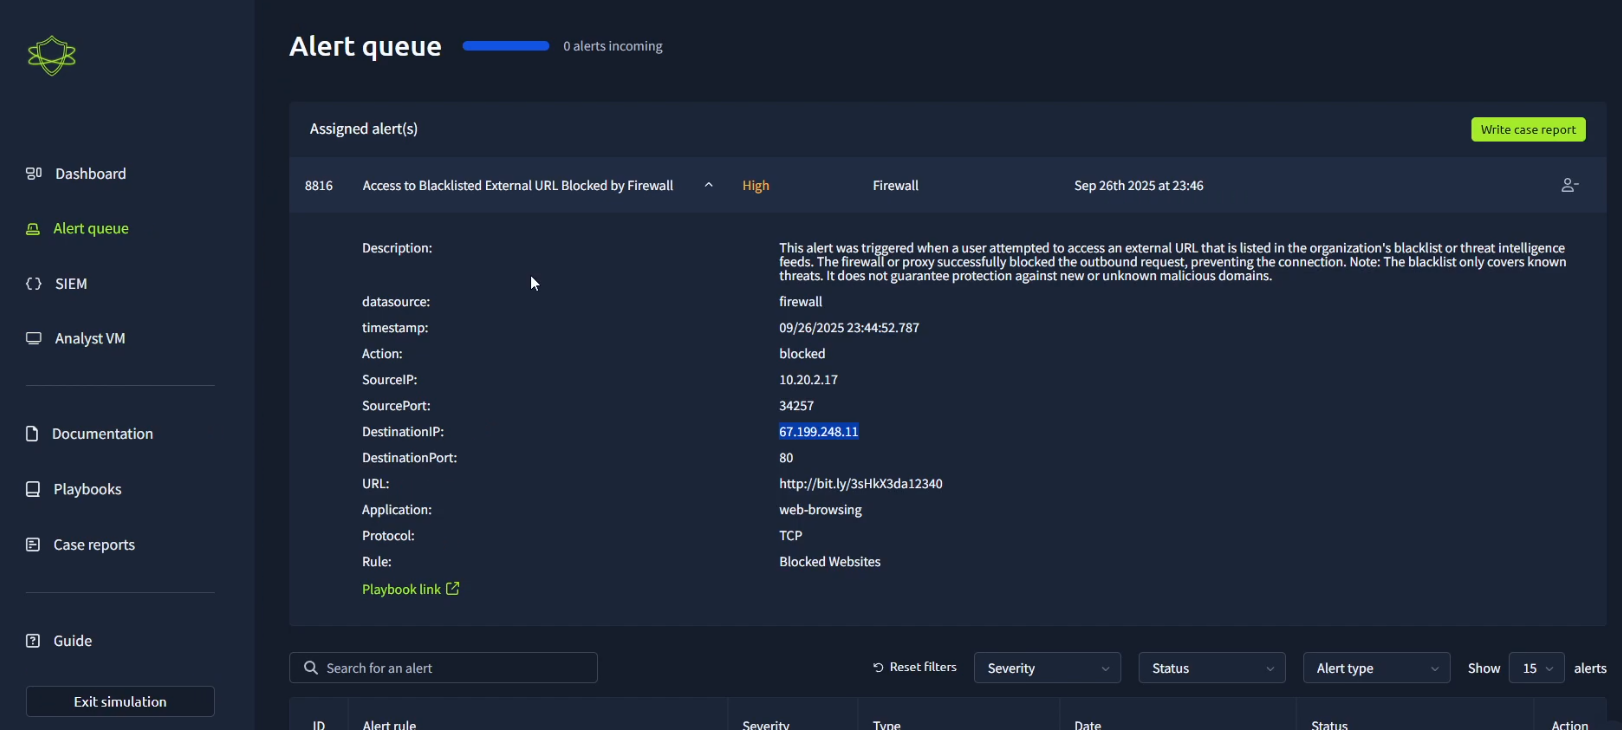Unassign alert 8816 using the user icon

click(x=1569, y=186)
